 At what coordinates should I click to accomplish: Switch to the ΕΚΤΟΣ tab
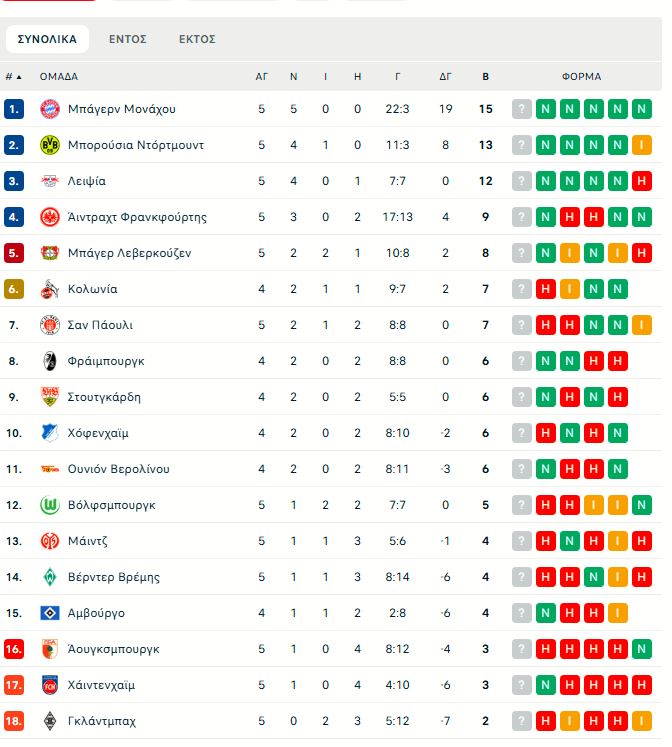[197, 39]
